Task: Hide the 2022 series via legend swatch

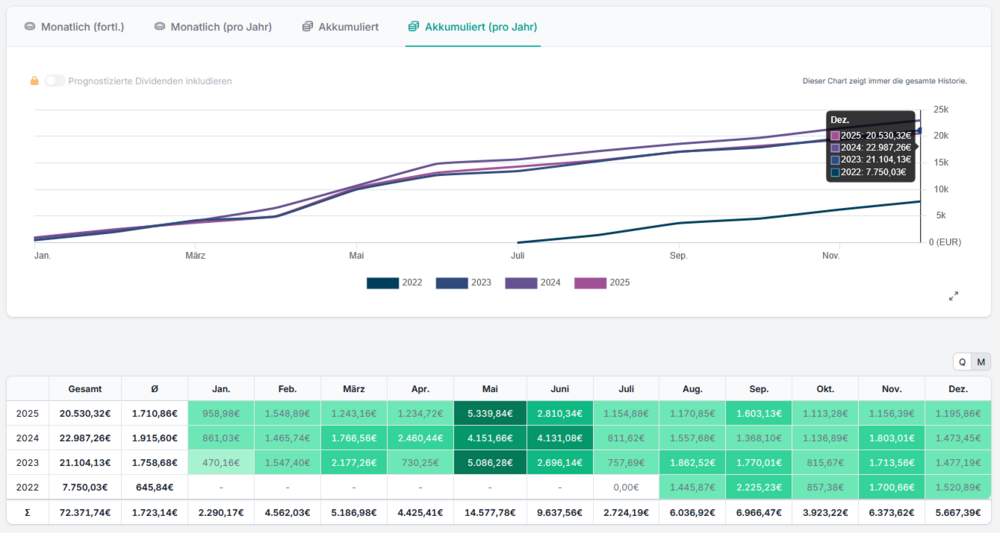Action: [382, 283]
